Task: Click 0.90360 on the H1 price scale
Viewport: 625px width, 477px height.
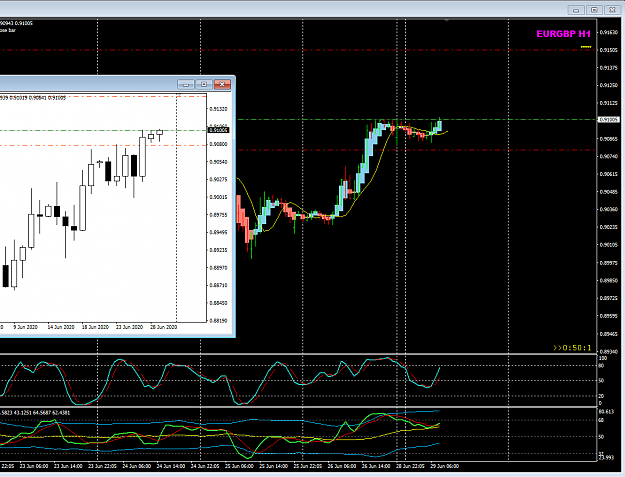Action: click(609, 209)
